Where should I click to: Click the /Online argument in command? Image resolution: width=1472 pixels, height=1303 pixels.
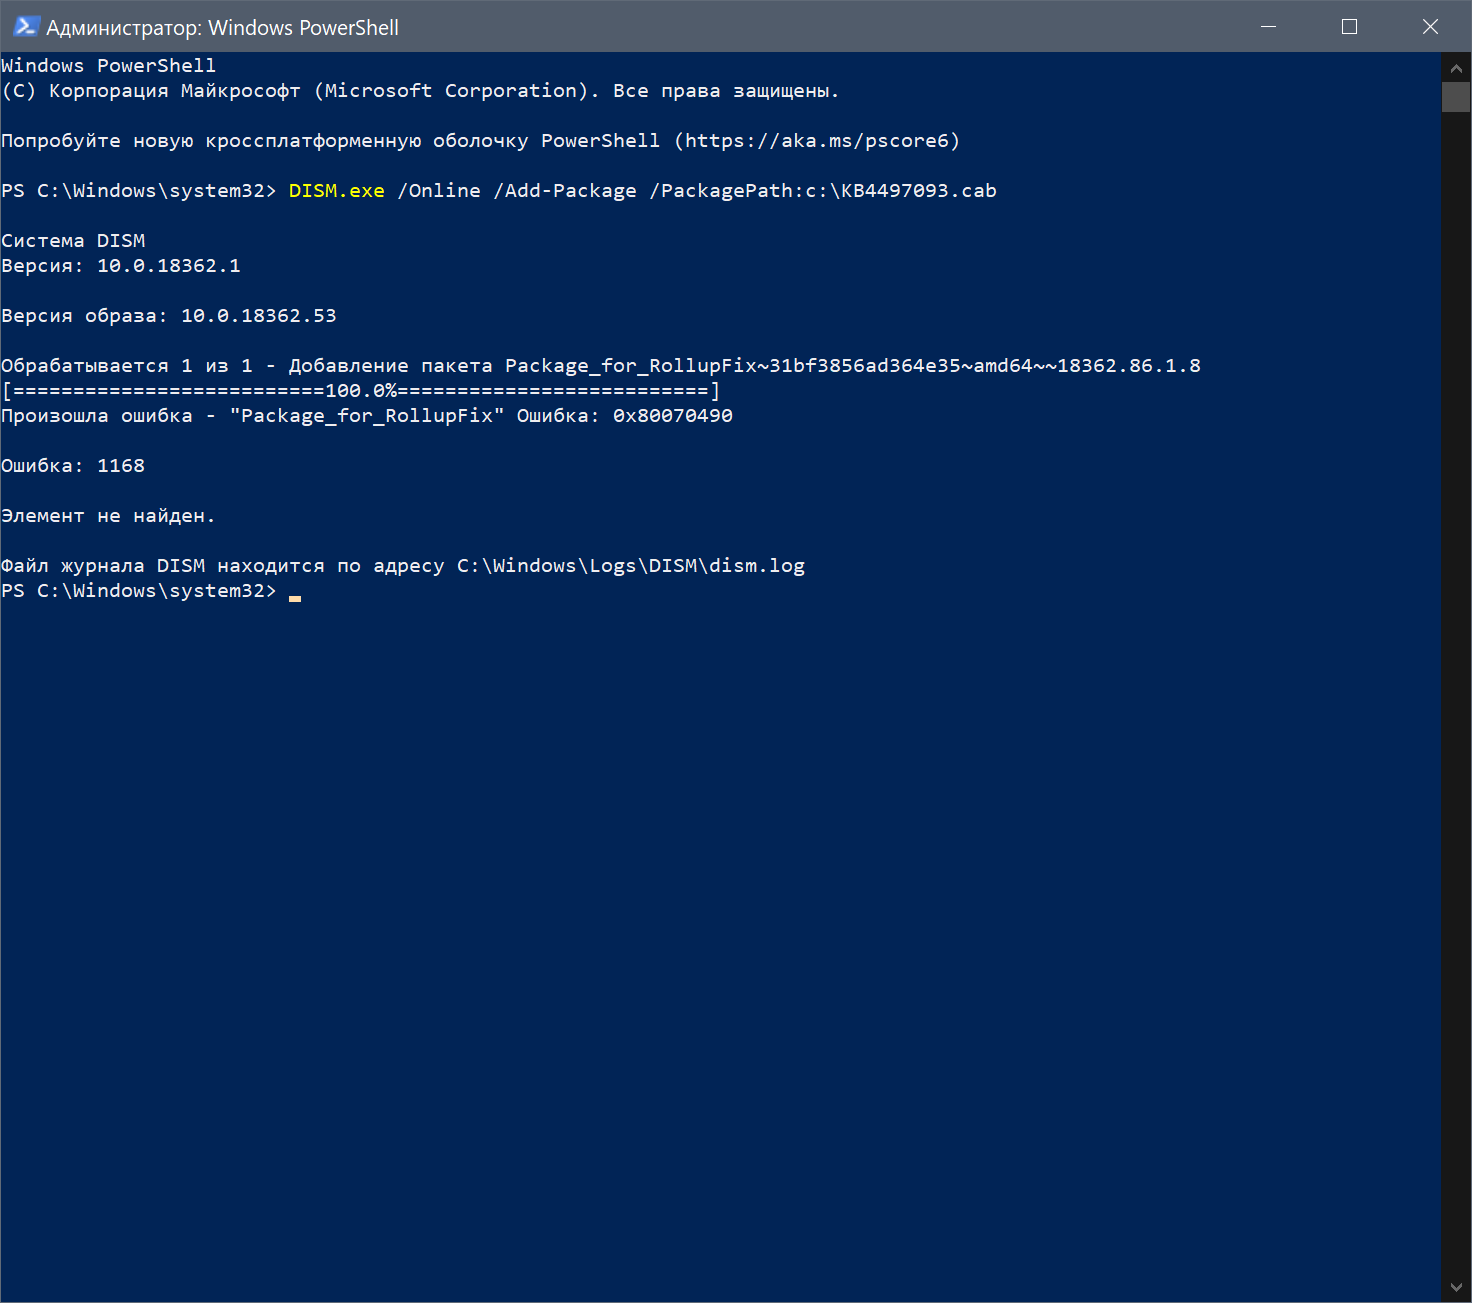[x=439, y=191]
